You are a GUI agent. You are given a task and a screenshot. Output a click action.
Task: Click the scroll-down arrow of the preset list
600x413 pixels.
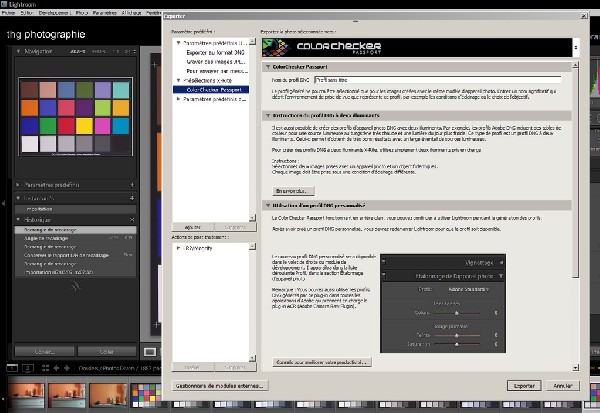click(253, 218)
